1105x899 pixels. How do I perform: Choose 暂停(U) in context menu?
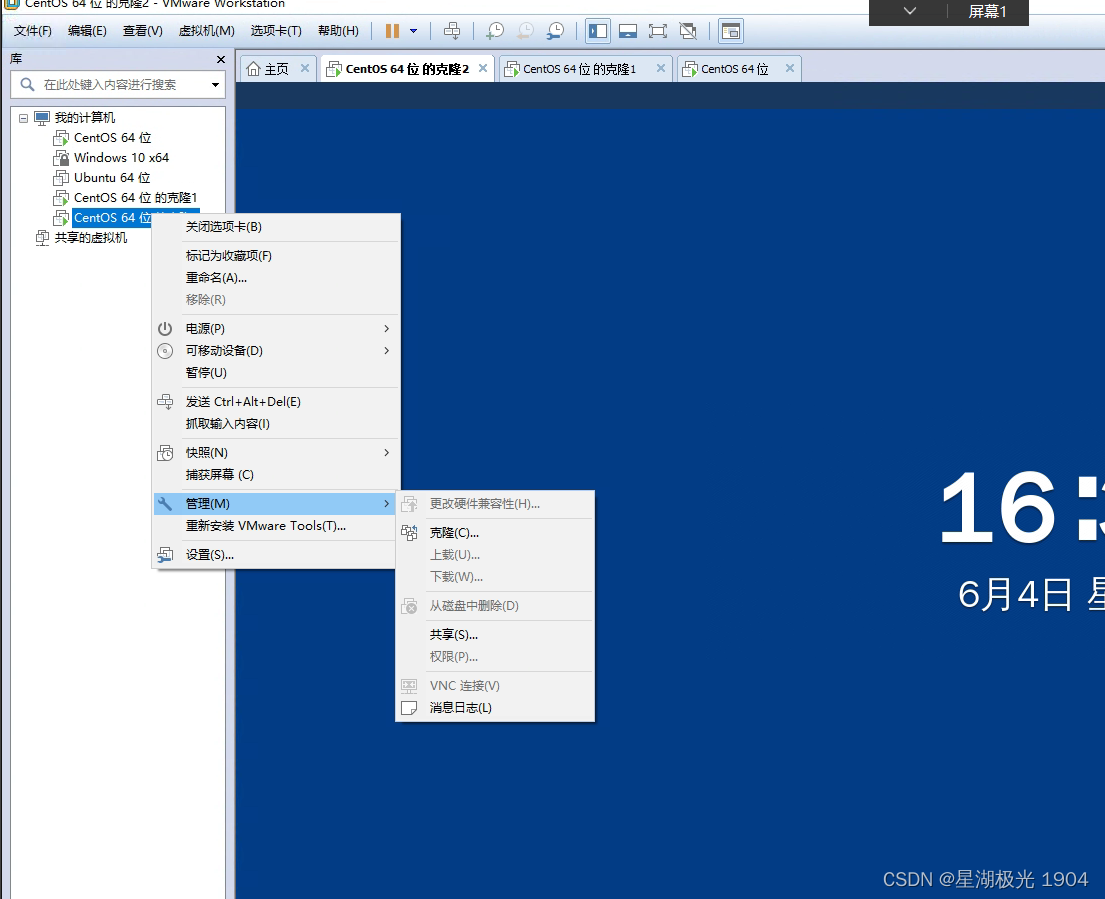(x=275, y=373)
